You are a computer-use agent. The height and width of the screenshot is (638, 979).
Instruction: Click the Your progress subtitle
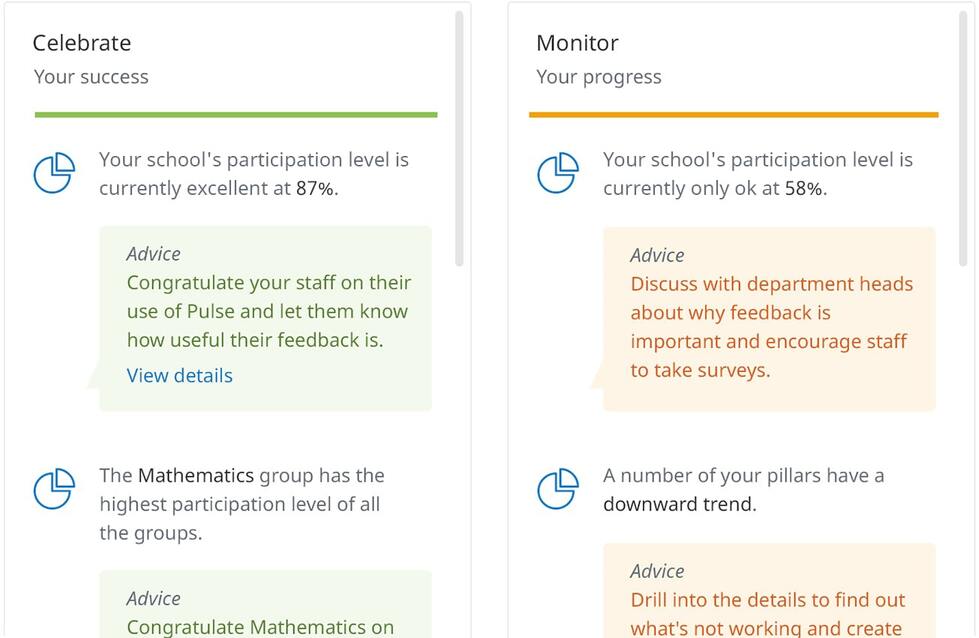click(599, 77)
